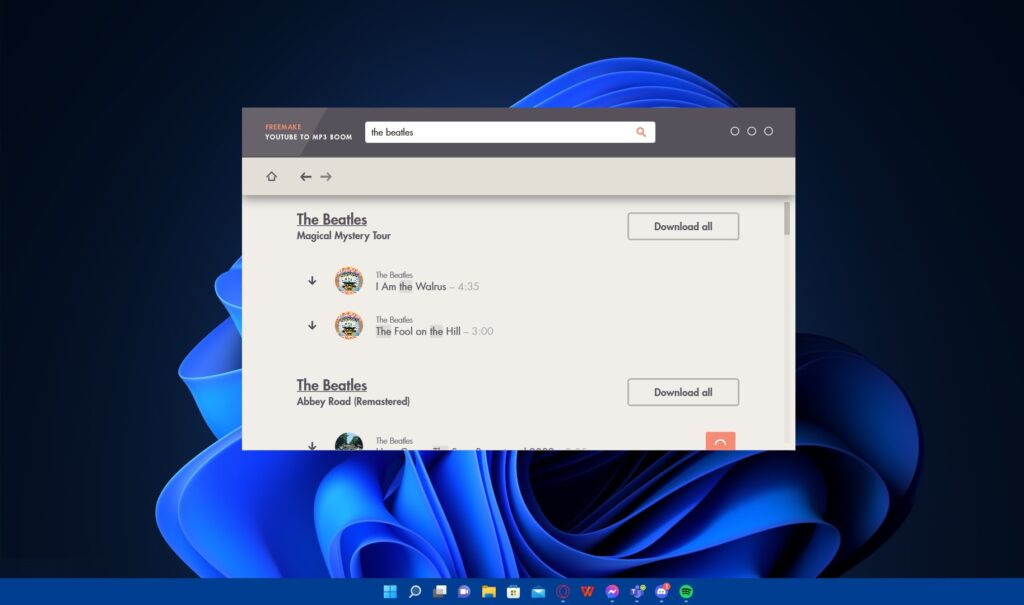Open Opera browser from the taskbar
This screenshot has height=605, width=1024.
coord(563,591)
